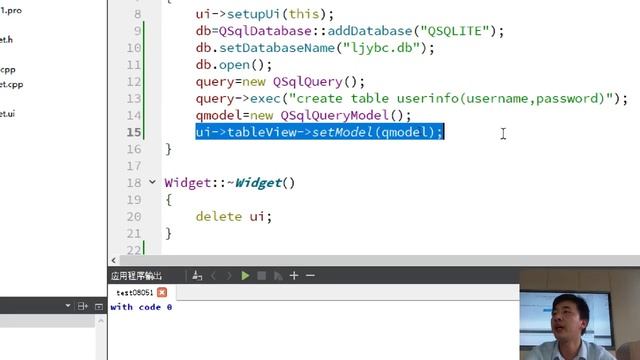Clear the application output pane
This screenshot has height=360, width=640.
pos(197,276)
